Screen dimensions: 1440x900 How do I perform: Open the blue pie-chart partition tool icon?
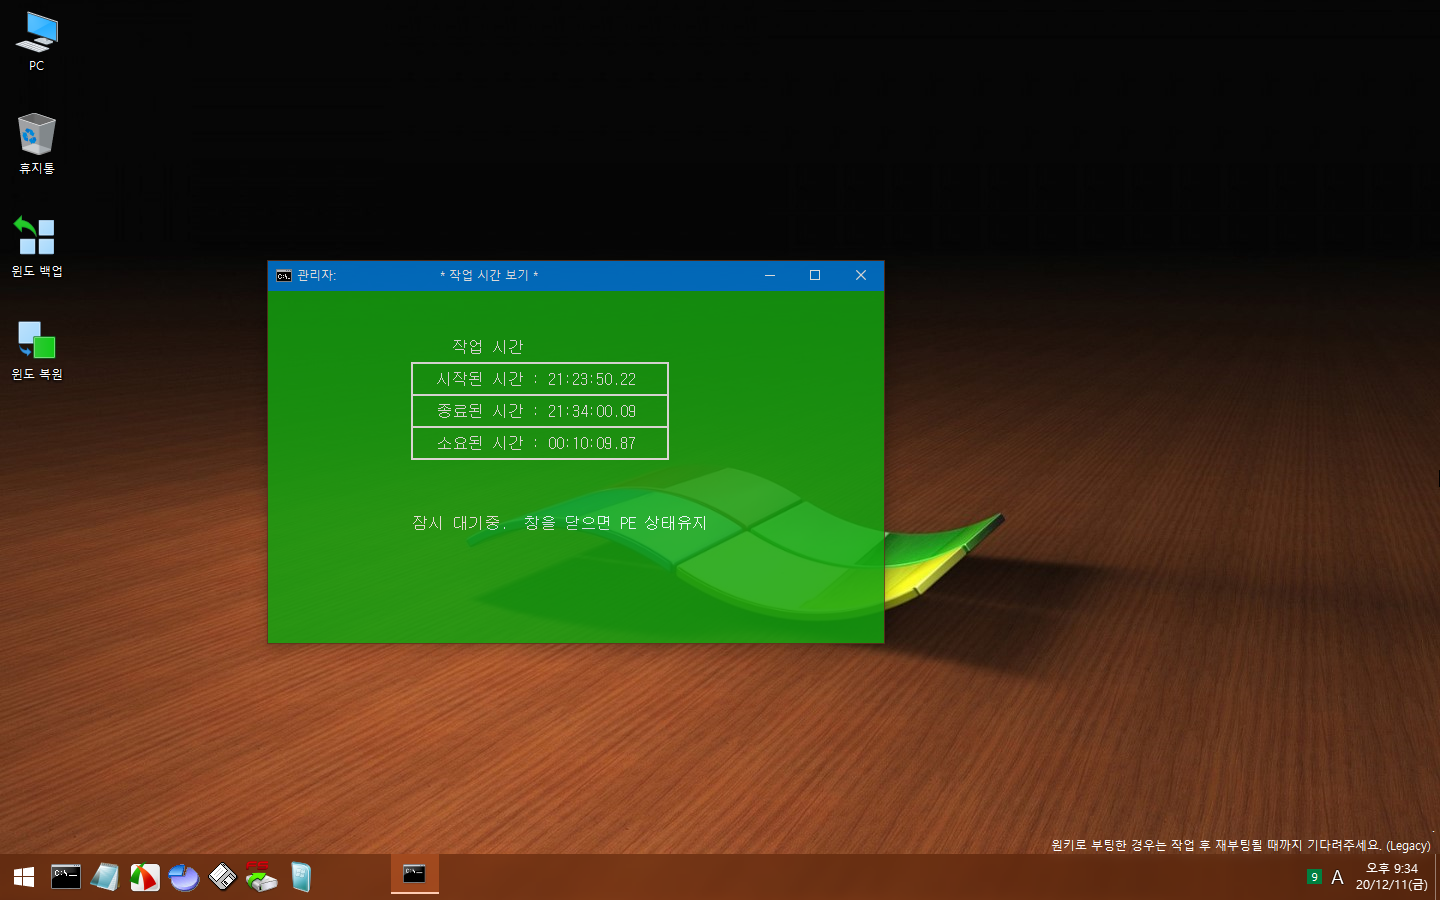pyautogui.click(x=184, y=877)
